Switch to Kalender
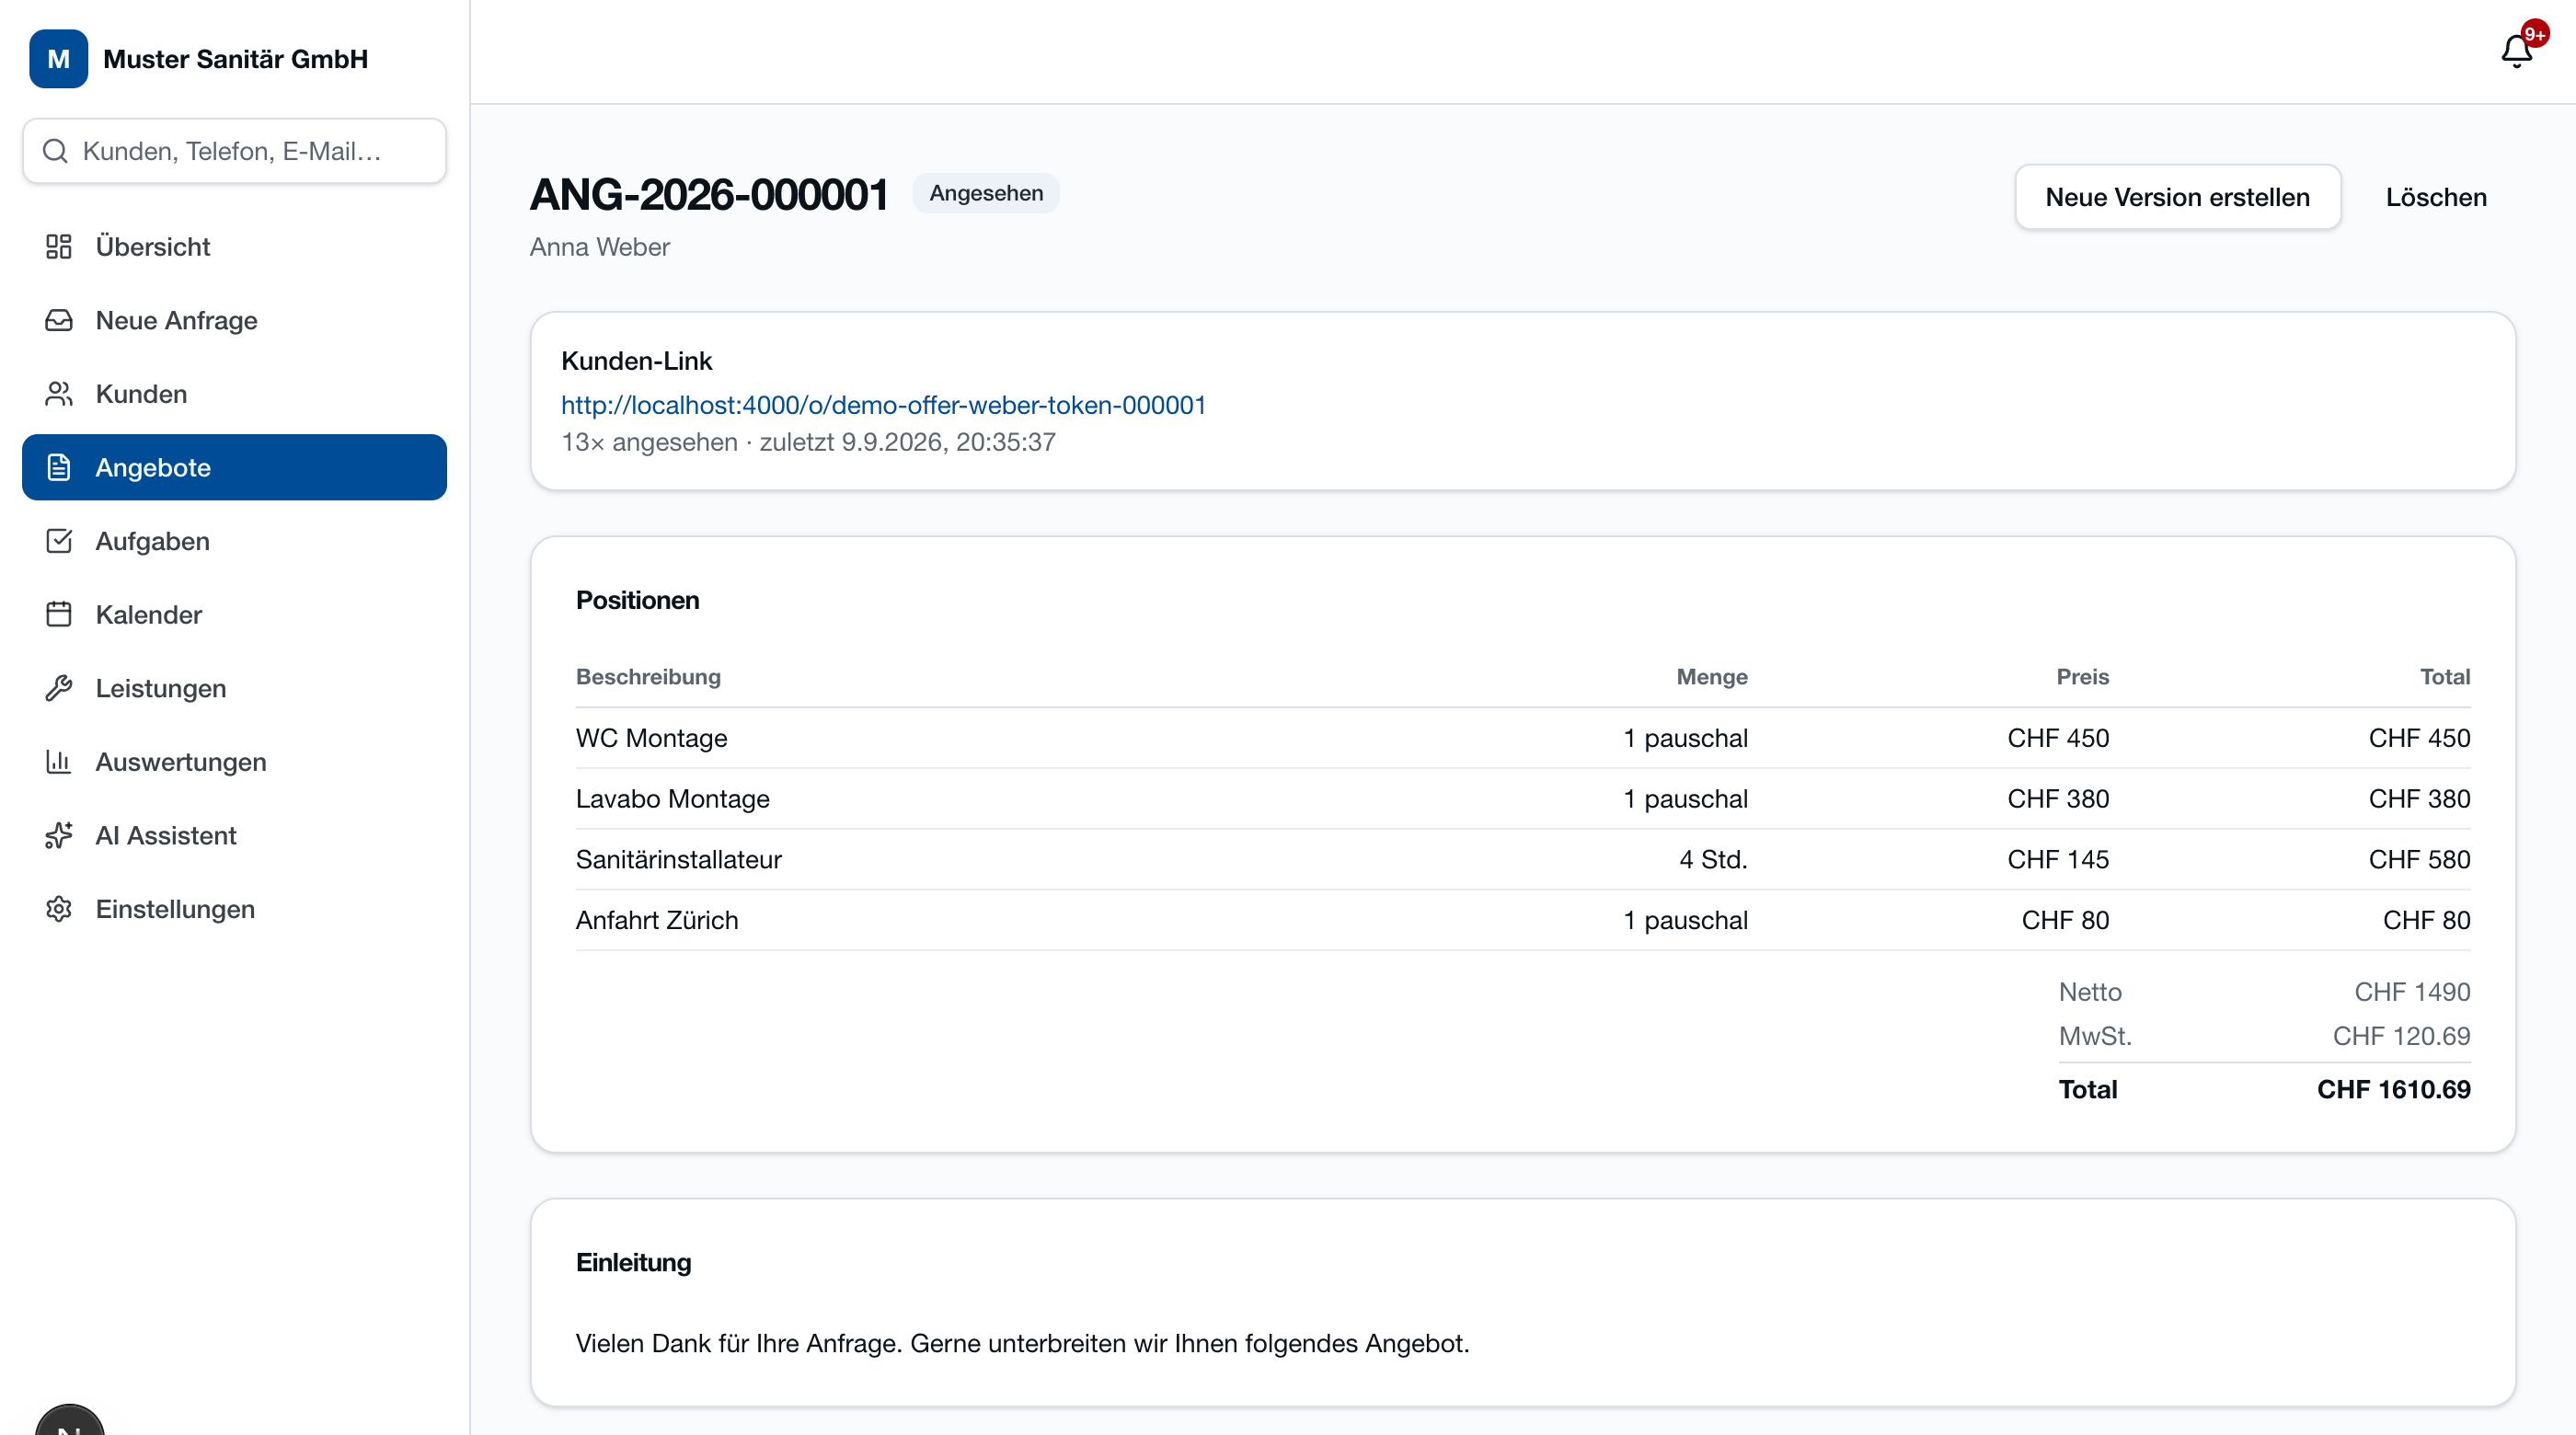 click(234, 614)
